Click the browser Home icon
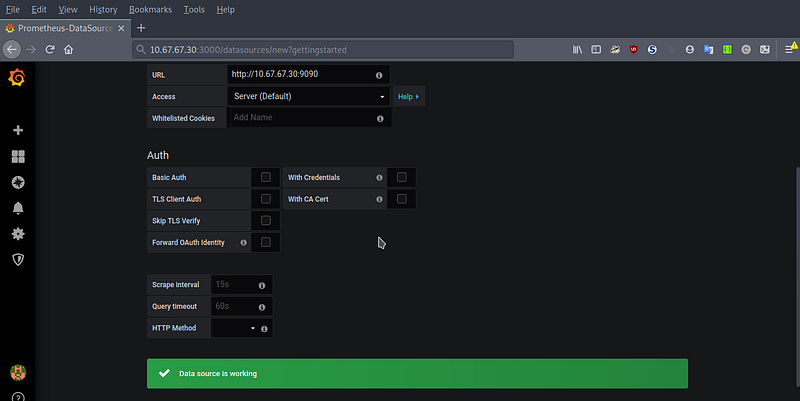800x401 pixels. click(68, 49)
